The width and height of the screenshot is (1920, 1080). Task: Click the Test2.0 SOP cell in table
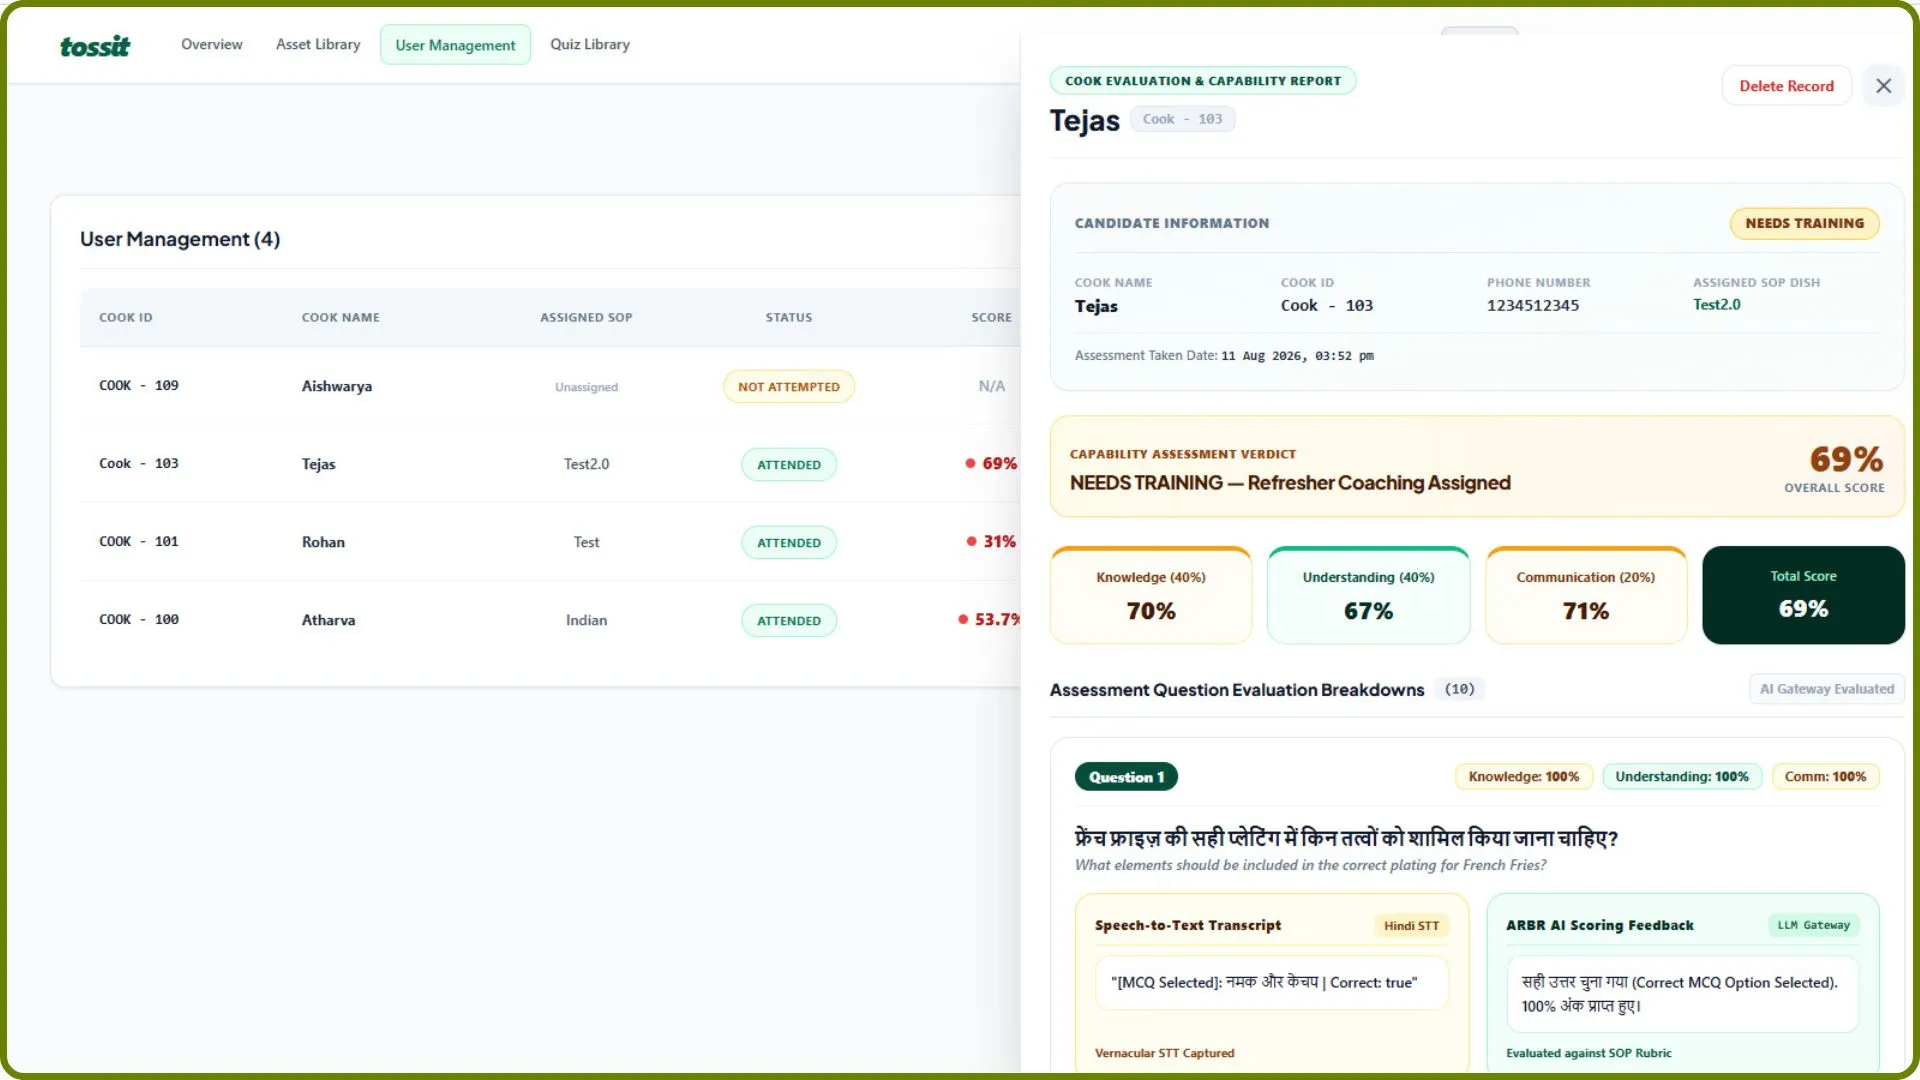coord(586,464)
